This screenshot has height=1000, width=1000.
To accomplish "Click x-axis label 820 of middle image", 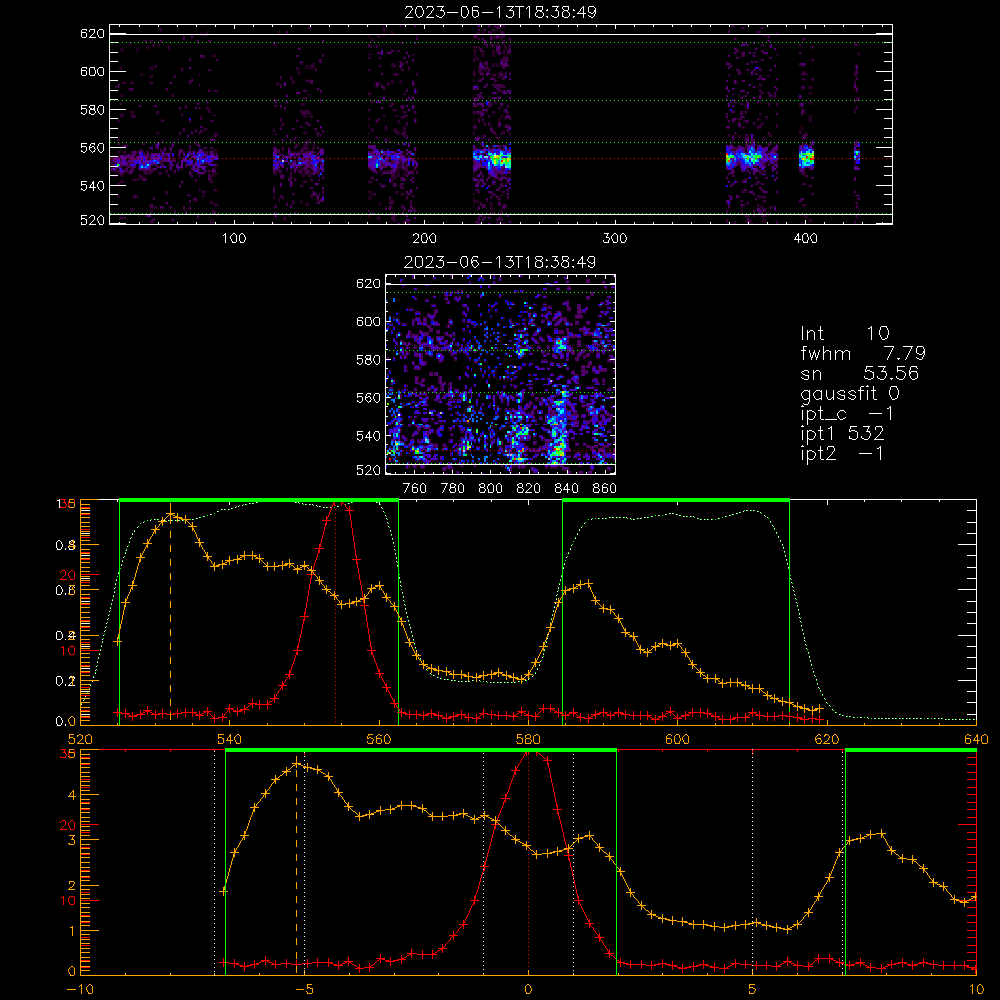I will point(529,489).
